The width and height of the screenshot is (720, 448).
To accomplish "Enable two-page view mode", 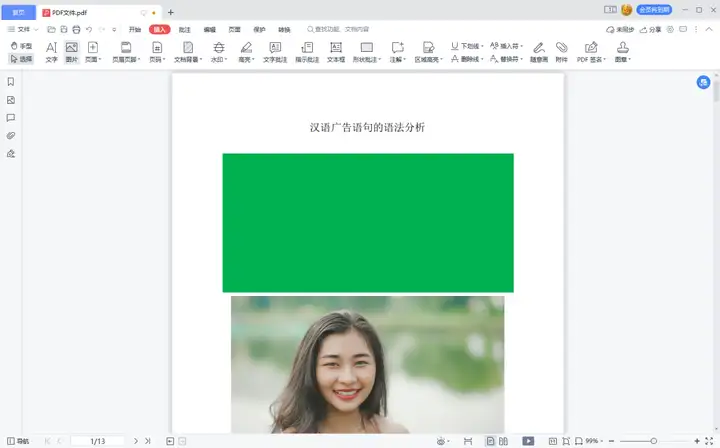I will pyautogui.click(x=503, y=441).
